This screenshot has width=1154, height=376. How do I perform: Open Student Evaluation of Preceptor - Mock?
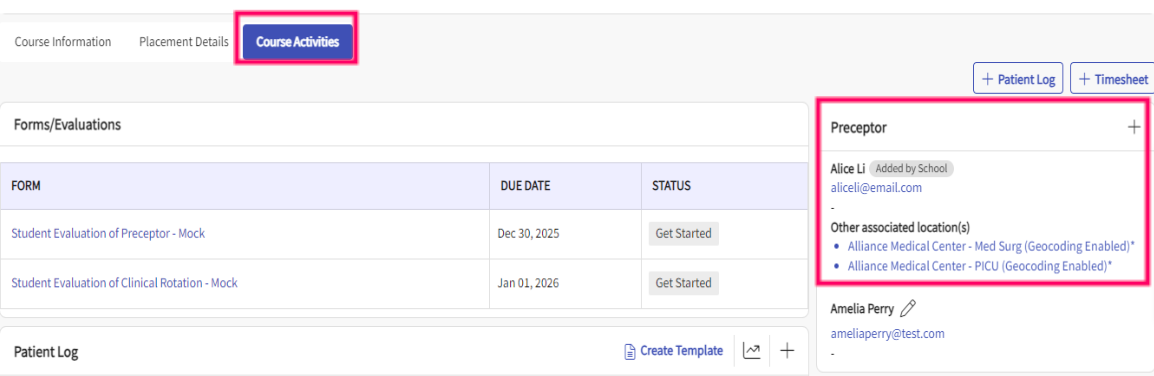point(108,233)
